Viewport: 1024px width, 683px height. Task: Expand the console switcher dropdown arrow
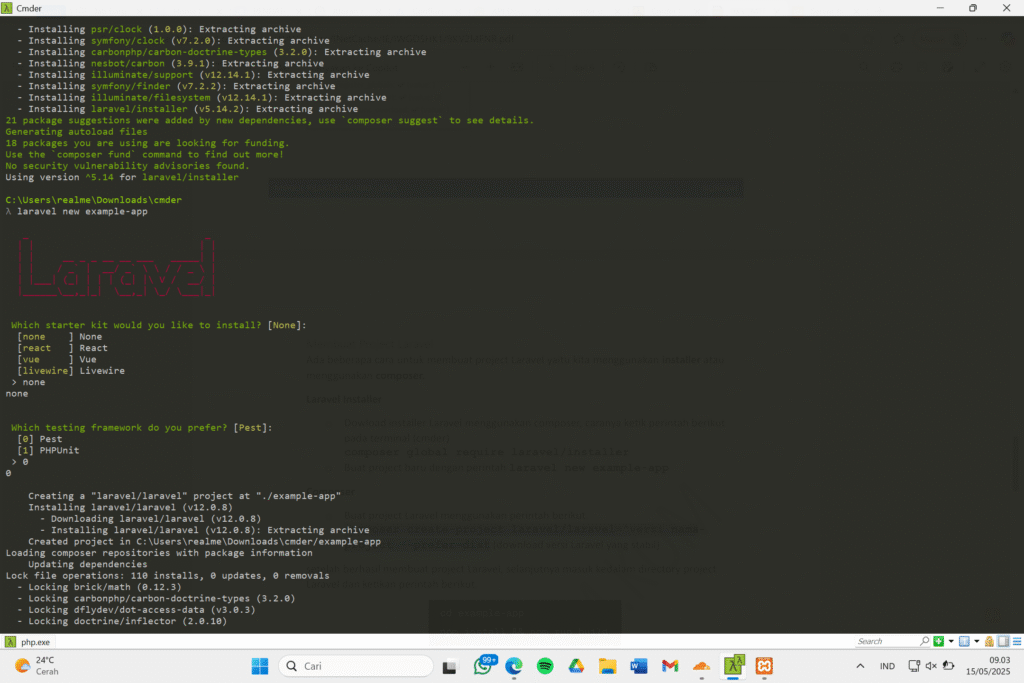click(975, 641)
